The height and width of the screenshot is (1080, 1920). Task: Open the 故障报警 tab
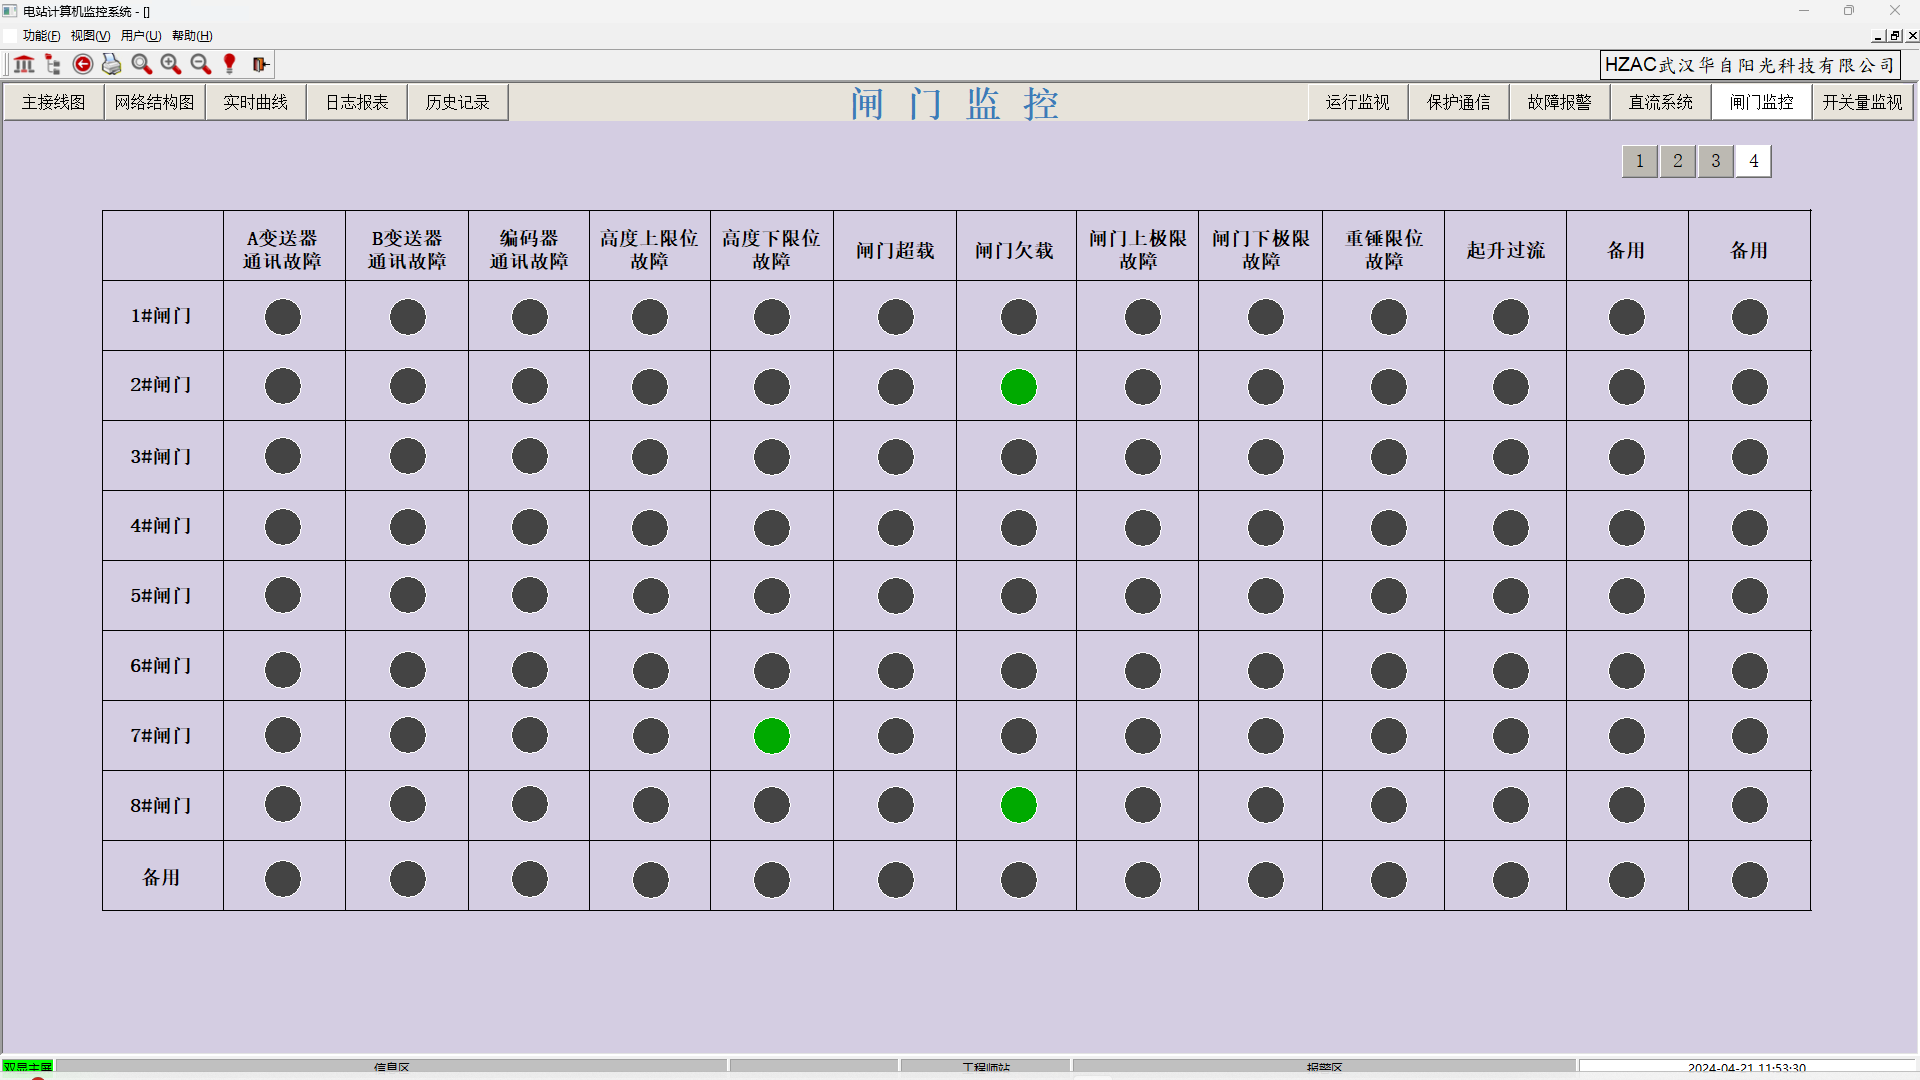(x=1559, y=103)
